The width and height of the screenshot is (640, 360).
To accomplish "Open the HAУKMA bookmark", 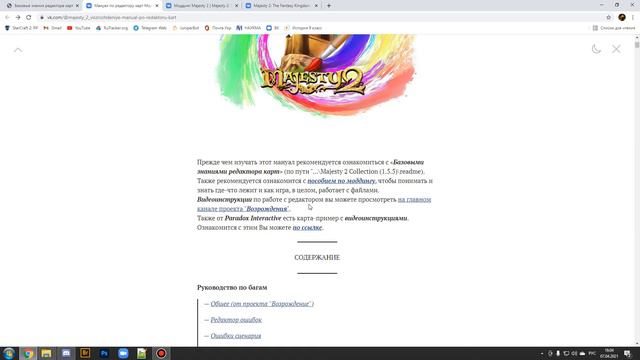I will 249,28.
